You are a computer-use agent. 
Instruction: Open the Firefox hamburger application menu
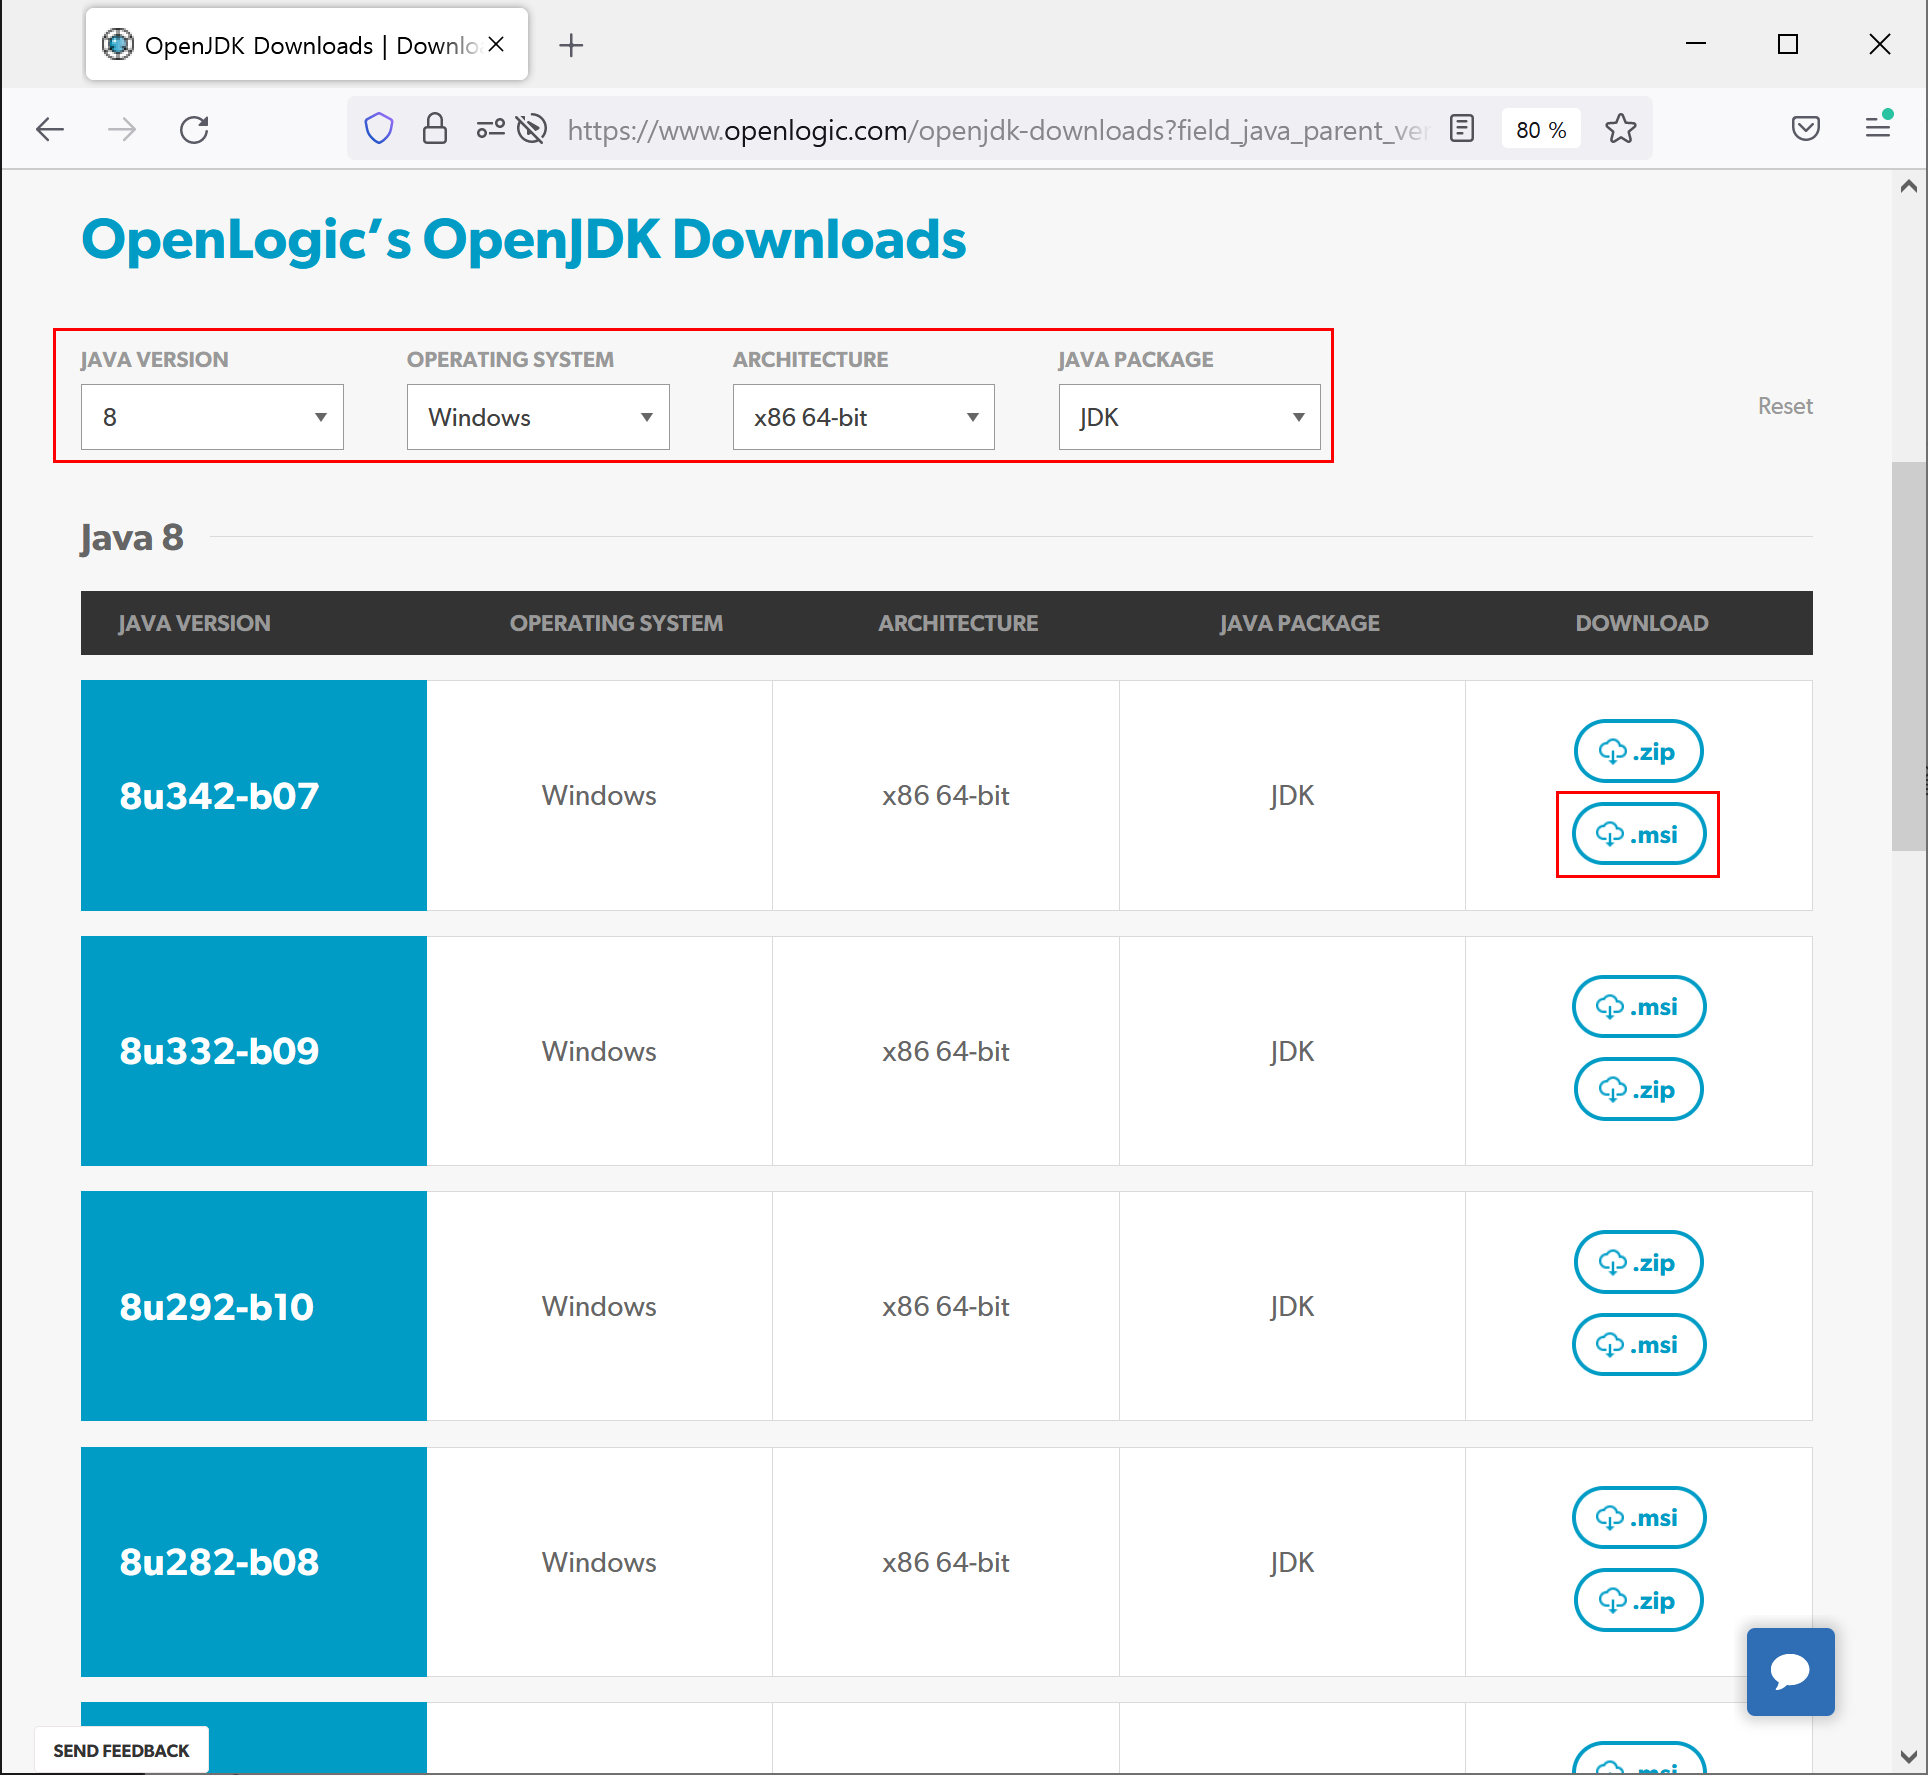(1878, 127)
